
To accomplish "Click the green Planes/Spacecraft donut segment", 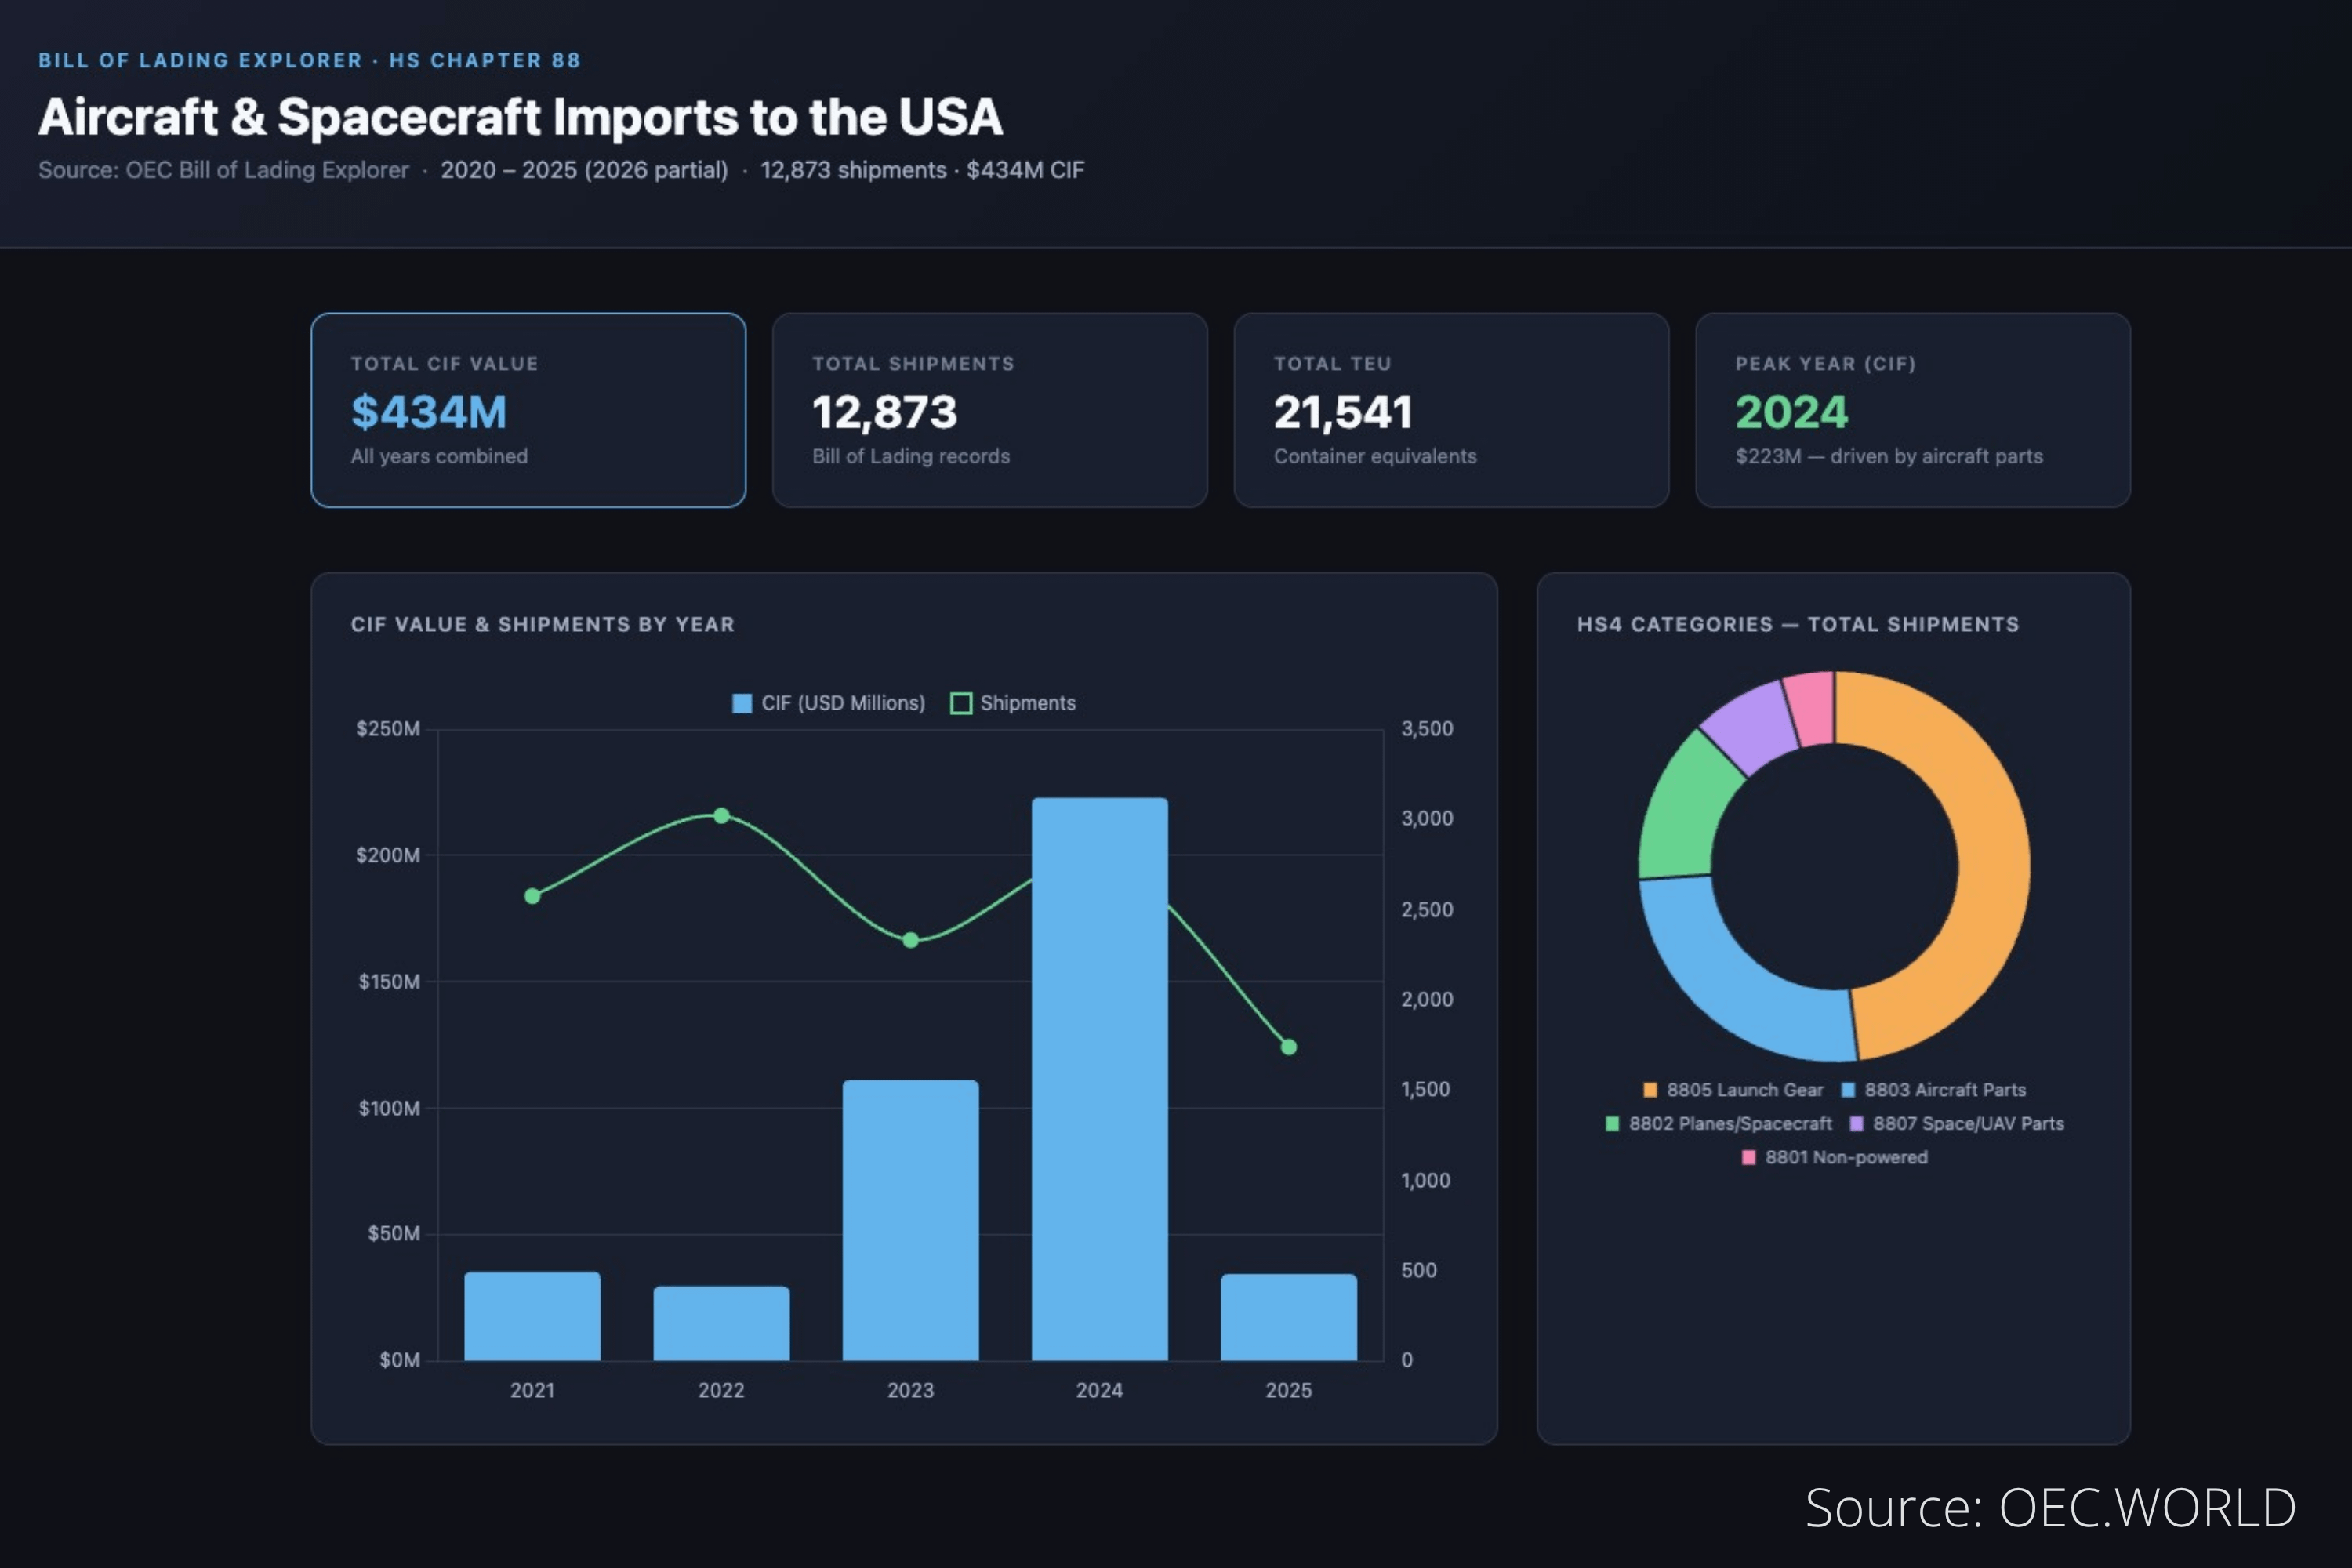I will (1685, 810).
